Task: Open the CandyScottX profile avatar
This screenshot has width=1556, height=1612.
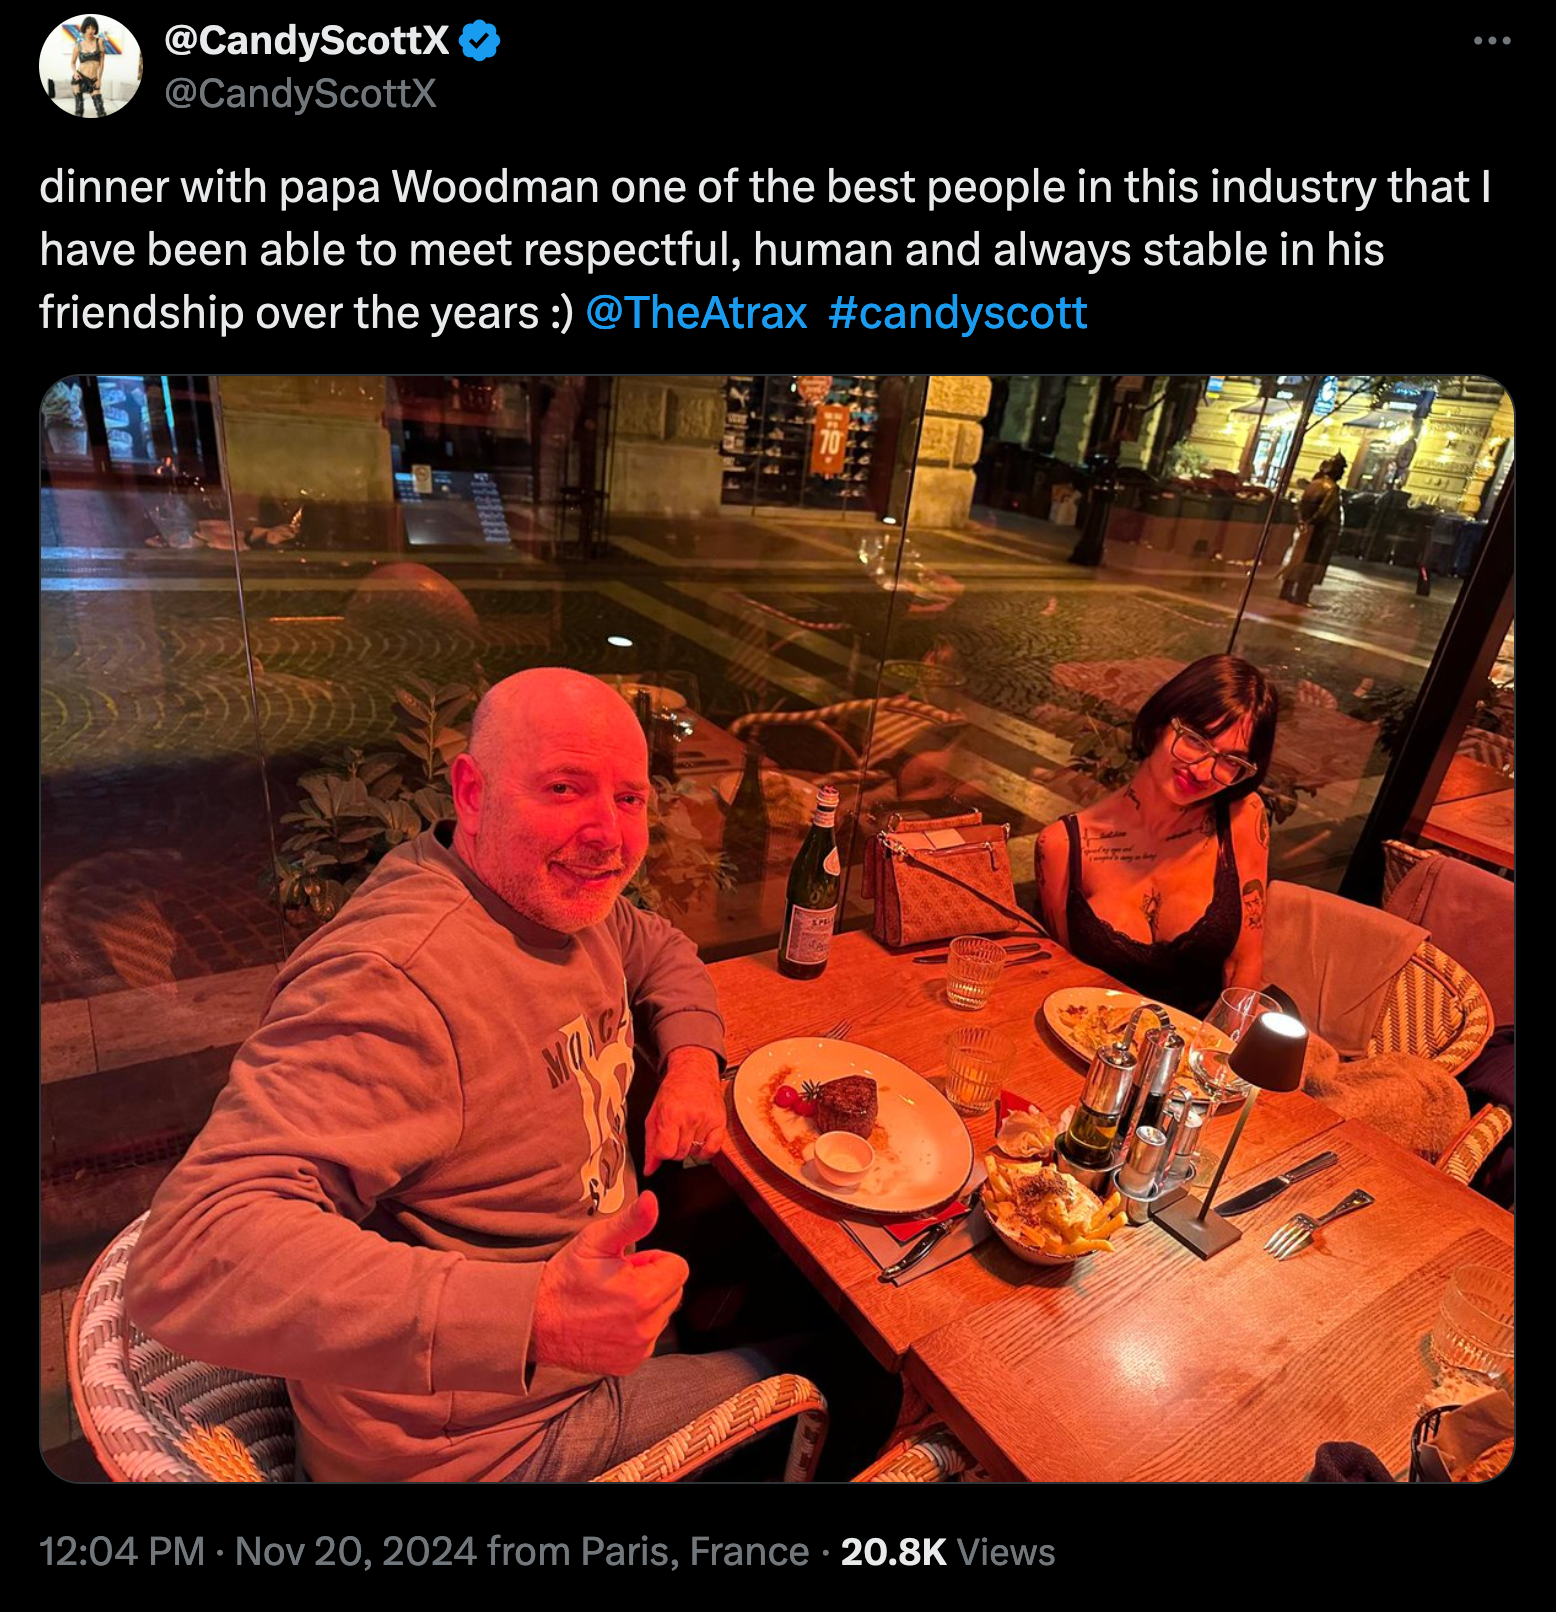Action: click(90, 67)
